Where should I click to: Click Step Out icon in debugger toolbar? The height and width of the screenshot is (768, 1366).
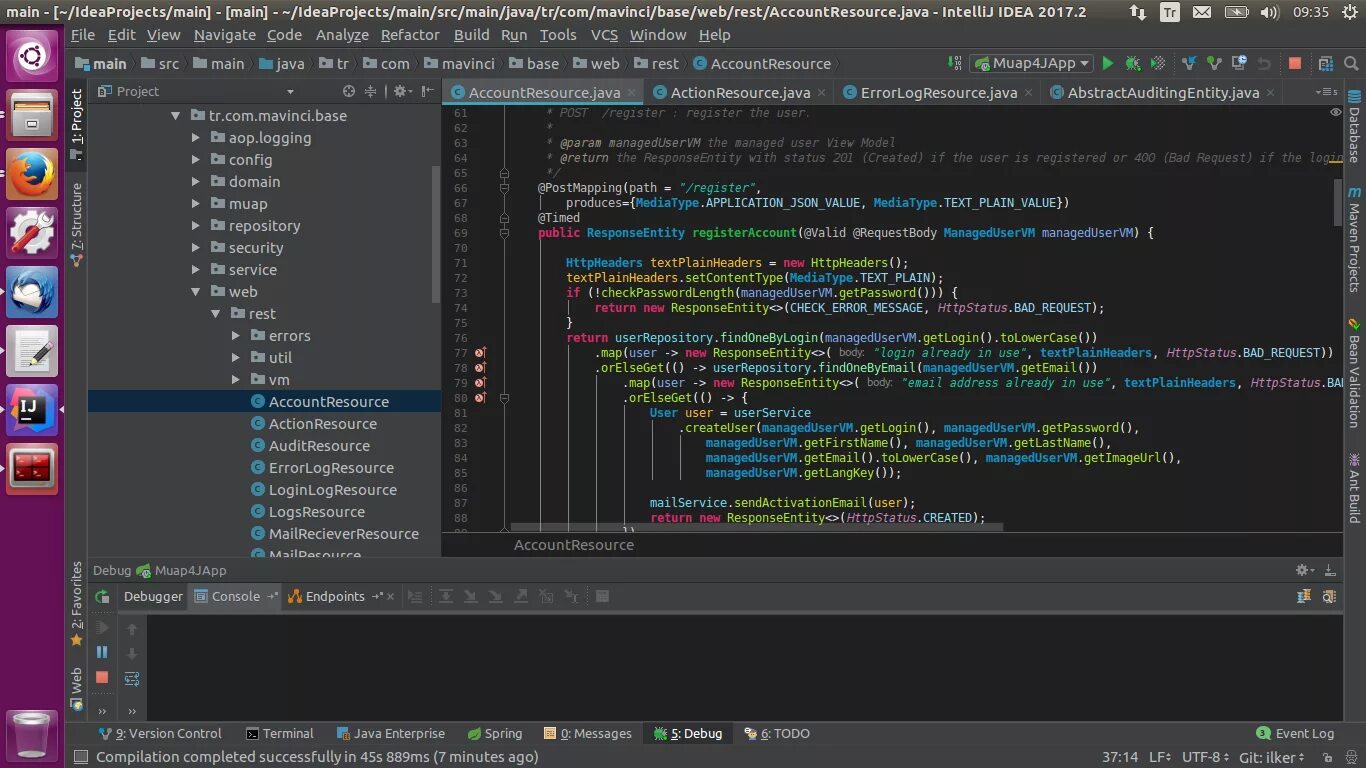pos(520,596)
